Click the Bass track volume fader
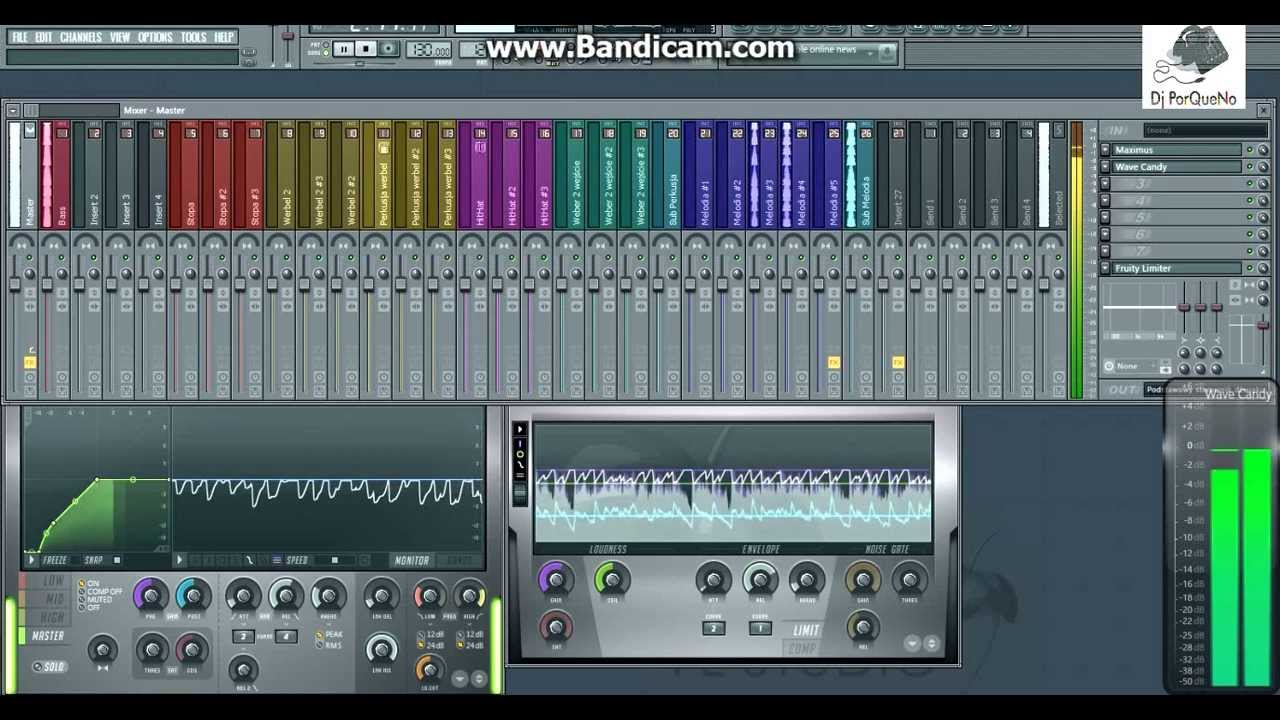This screenshot has width=1280, height=720. (x=47, y=286)
